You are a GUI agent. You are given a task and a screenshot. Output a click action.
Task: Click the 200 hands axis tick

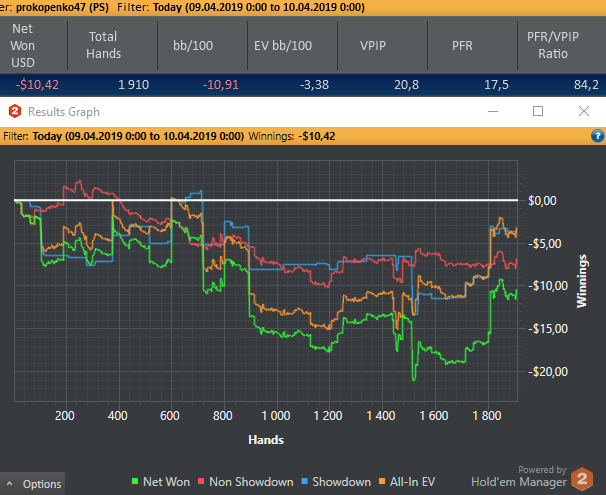[x=65, y=416]
